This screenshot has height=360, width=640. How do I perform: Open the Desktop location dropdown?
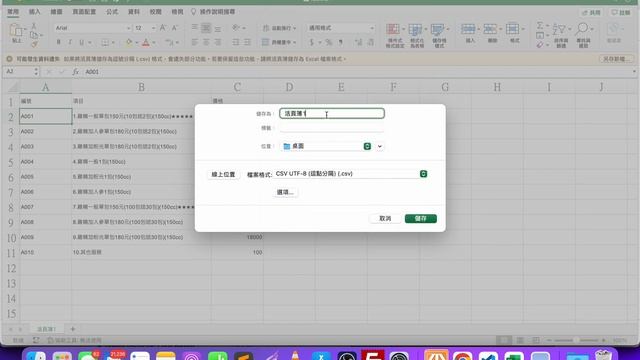pos(327,146)
